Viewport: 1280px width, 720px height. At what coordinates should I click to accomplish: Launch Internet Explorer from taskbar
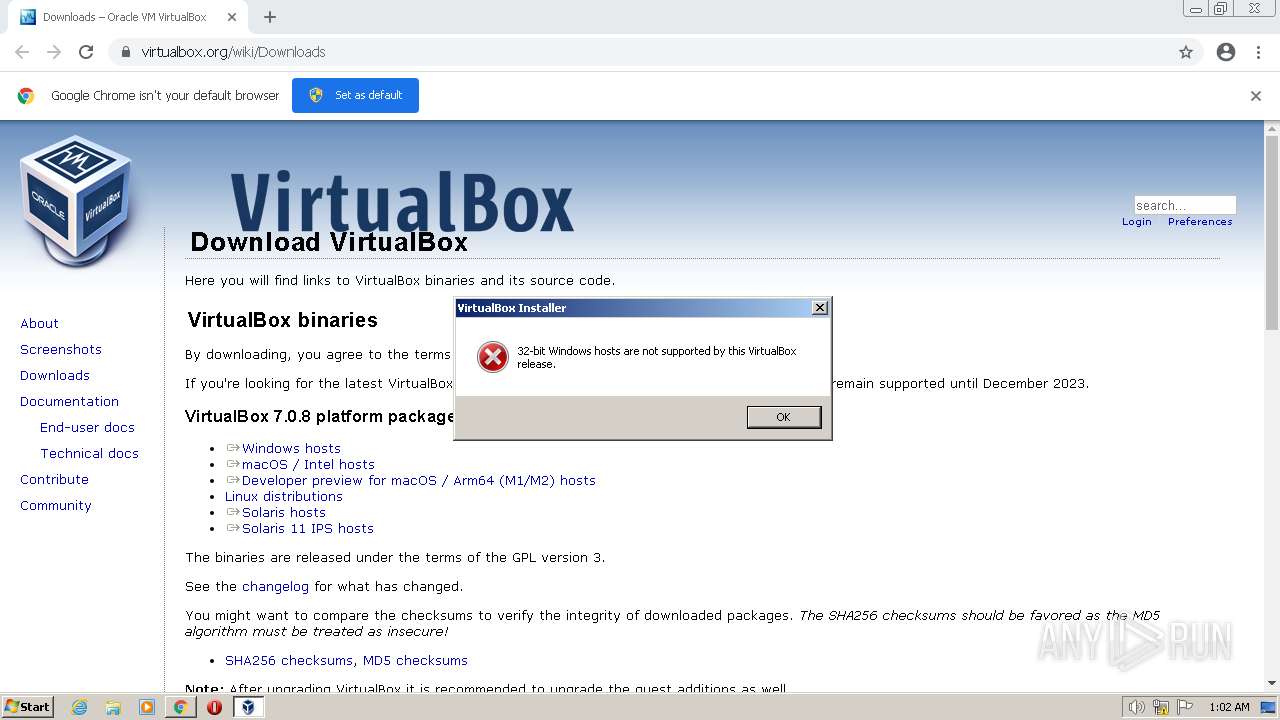coord(80,707)
